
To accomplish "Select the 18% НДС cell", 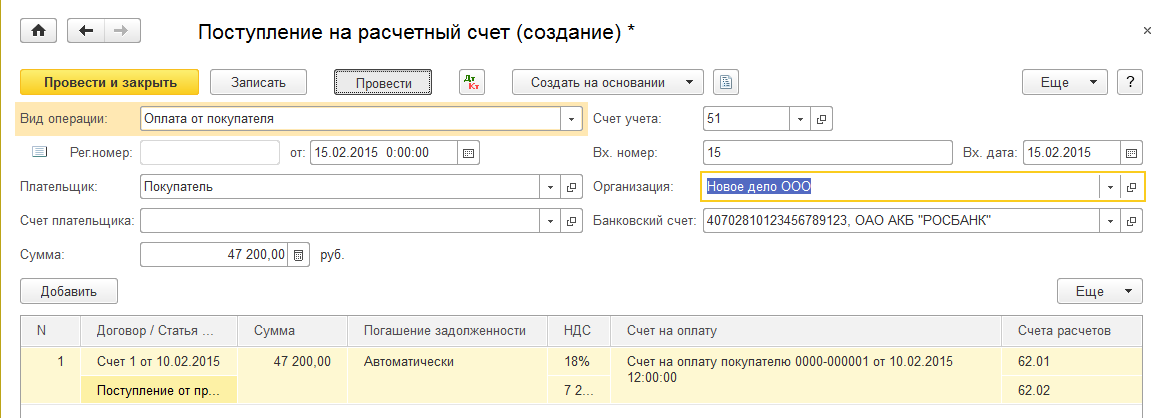I will tap(579, 361).
